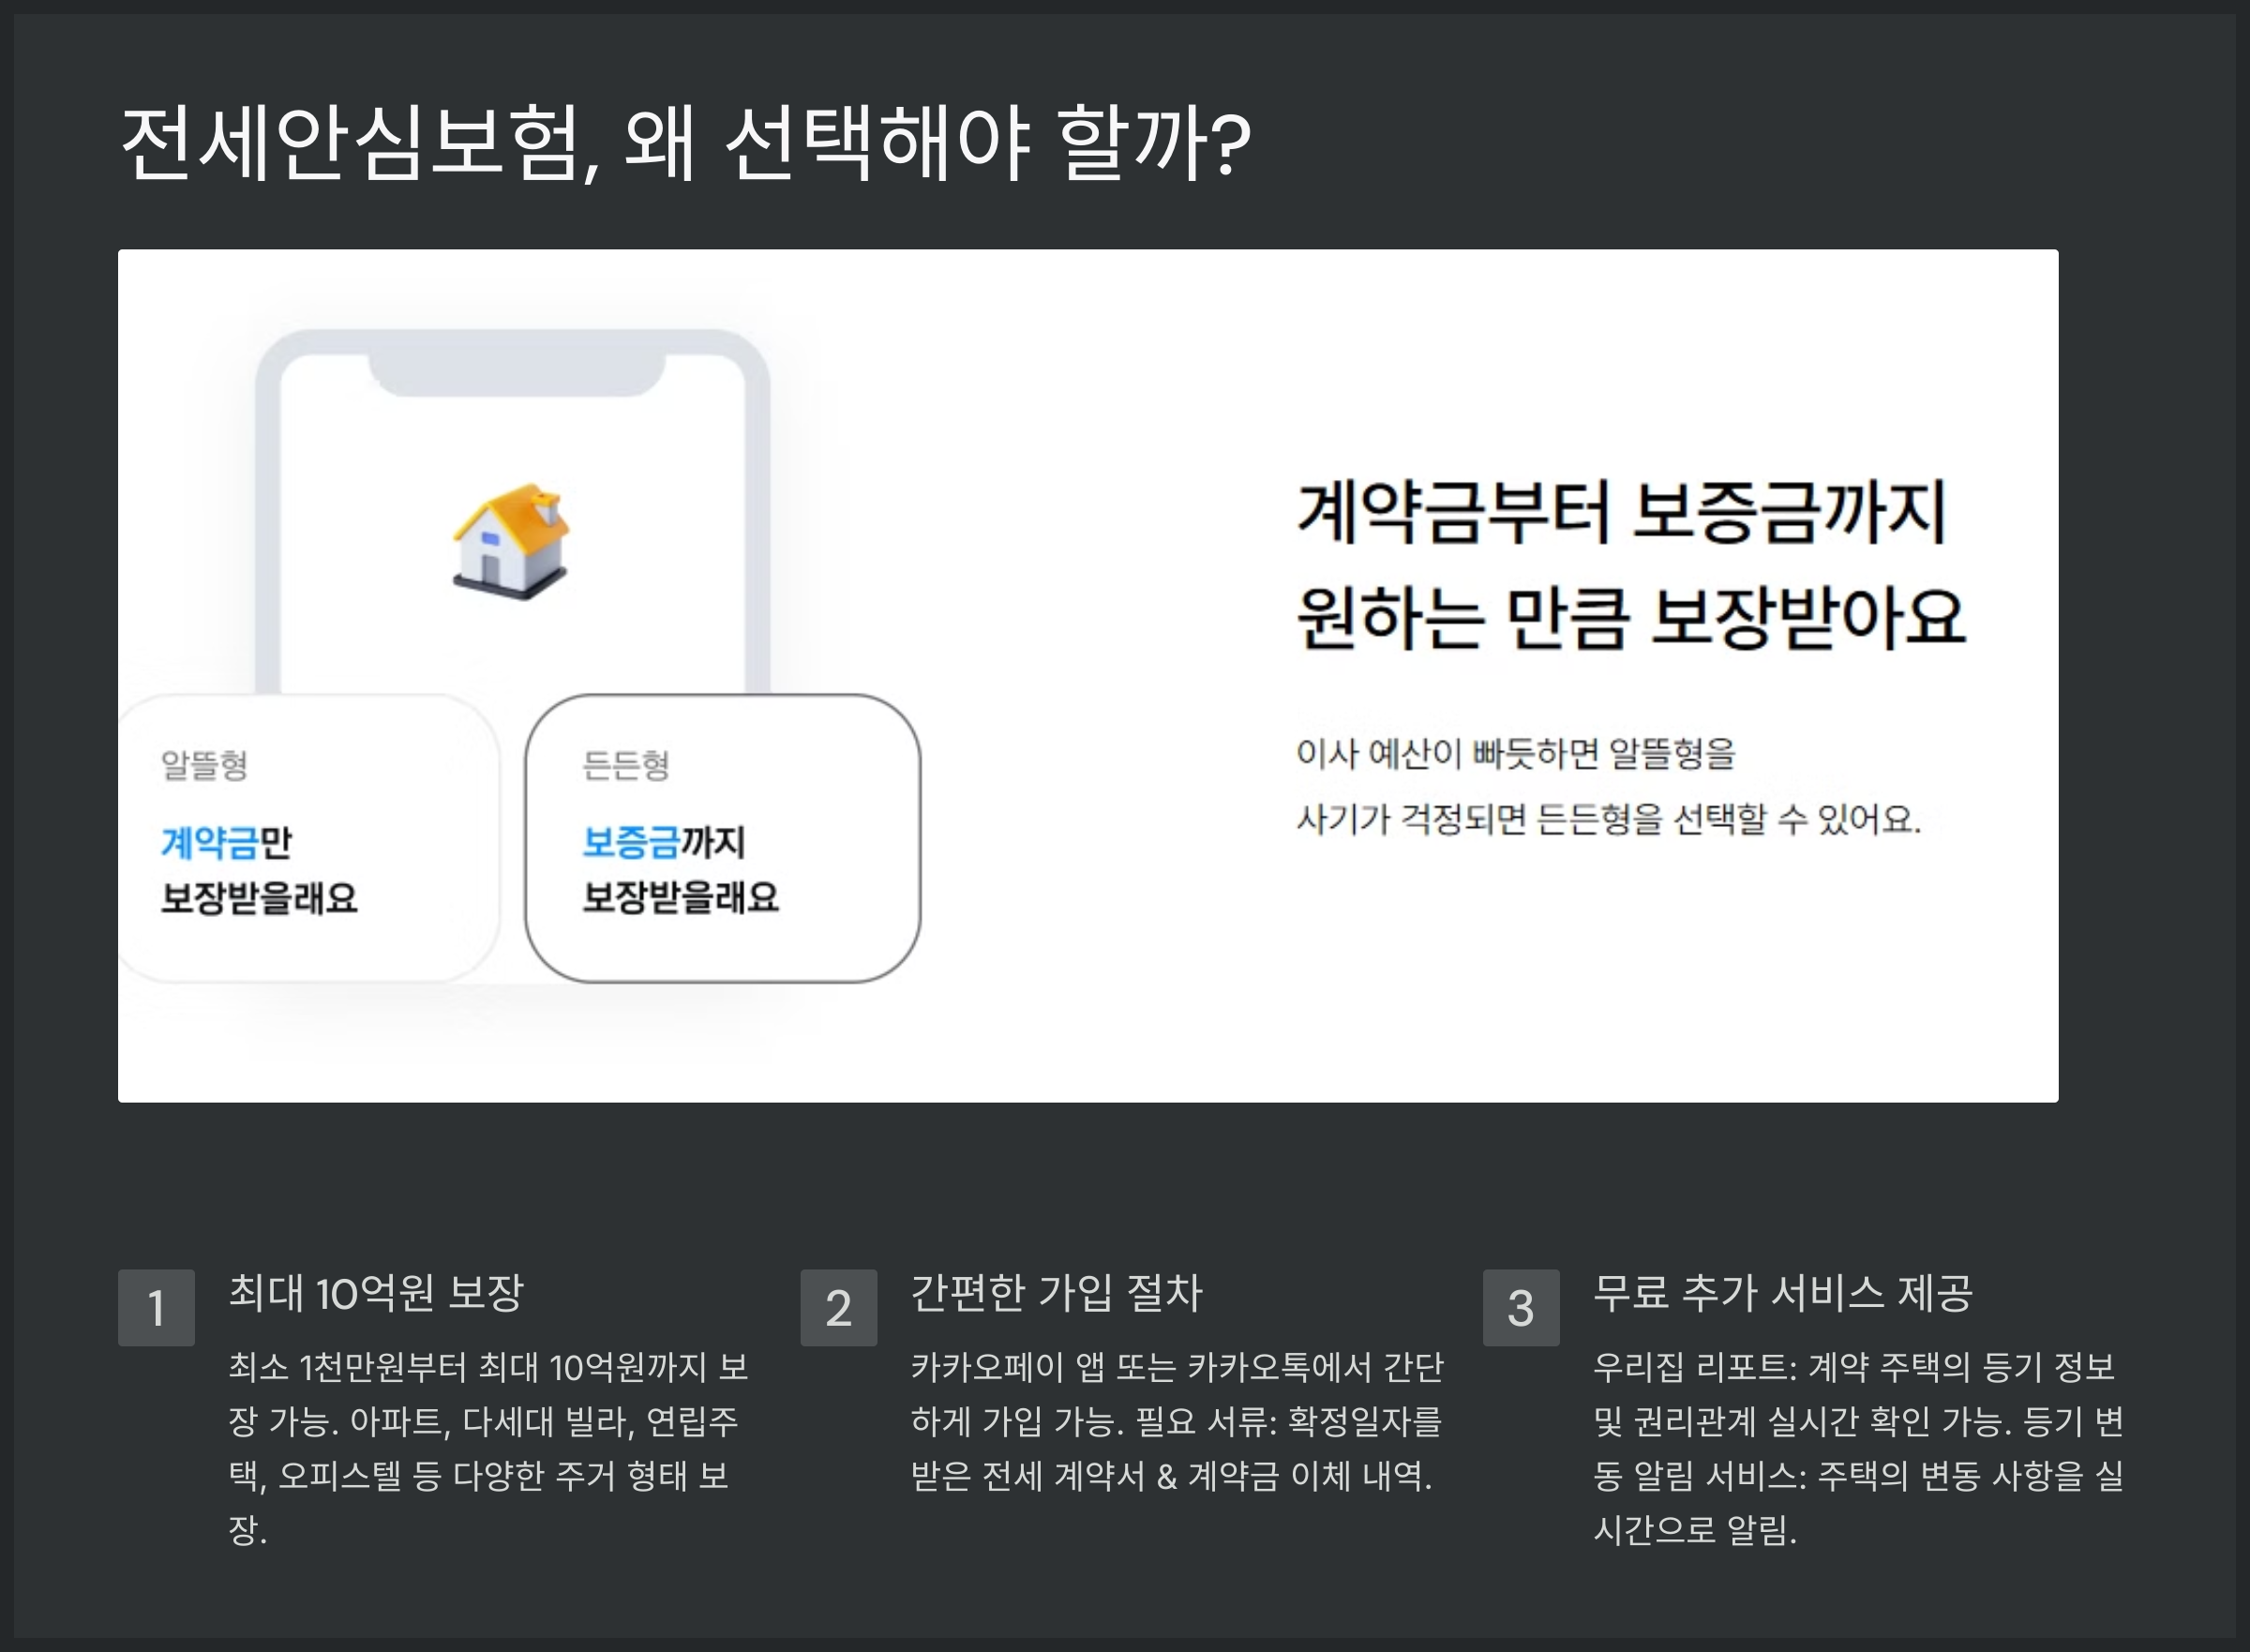Click the 전세안심보험, 왜 선택해야 할까? title

click(x=685, y=143)
